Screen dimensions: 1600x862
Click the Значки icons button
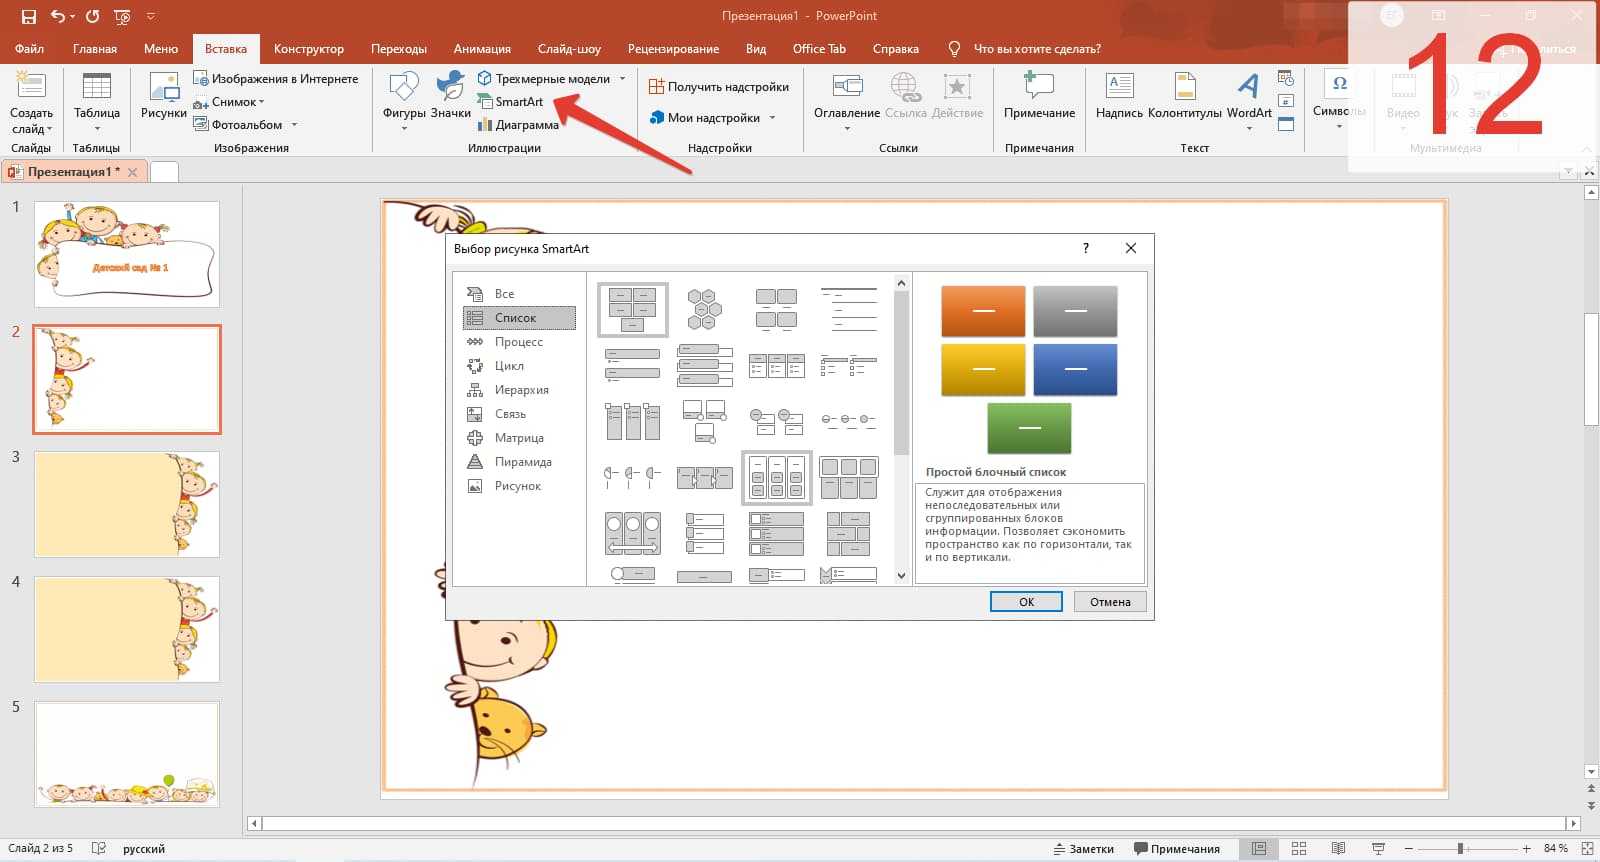[450, 96]
